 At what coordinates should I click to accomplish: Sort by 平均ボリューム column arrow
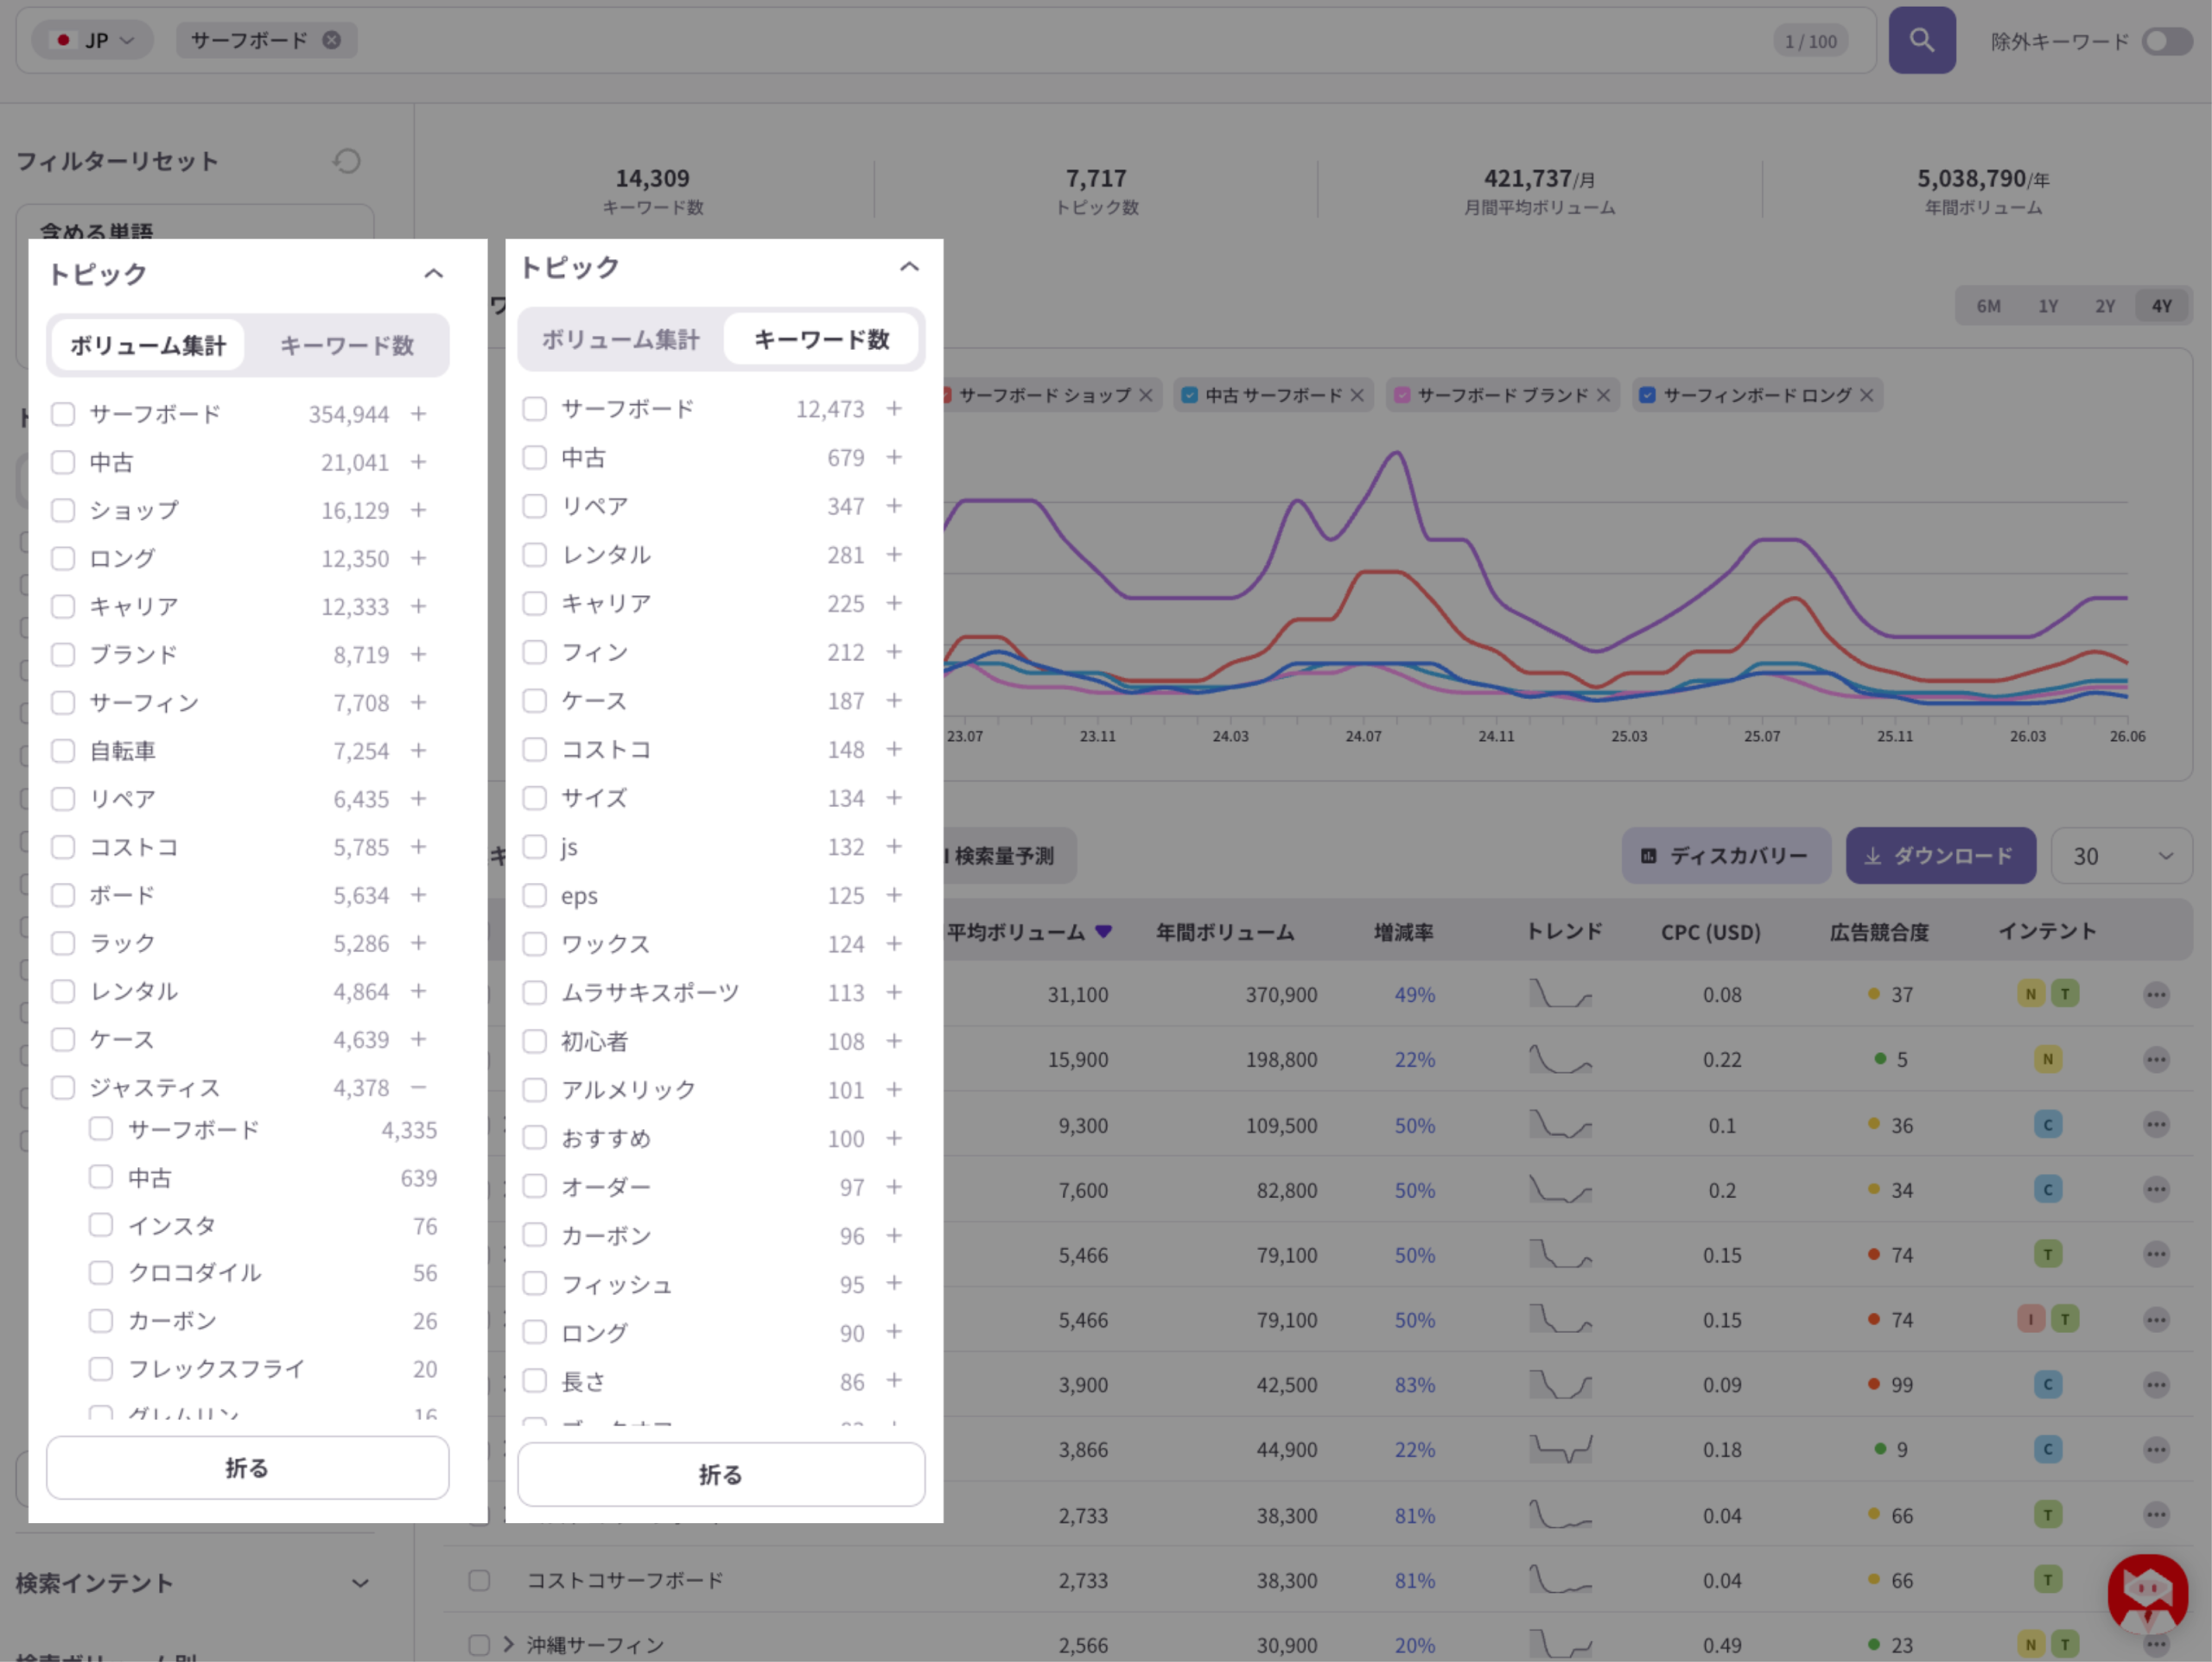pyautogui.click(x=1104, y=931)
